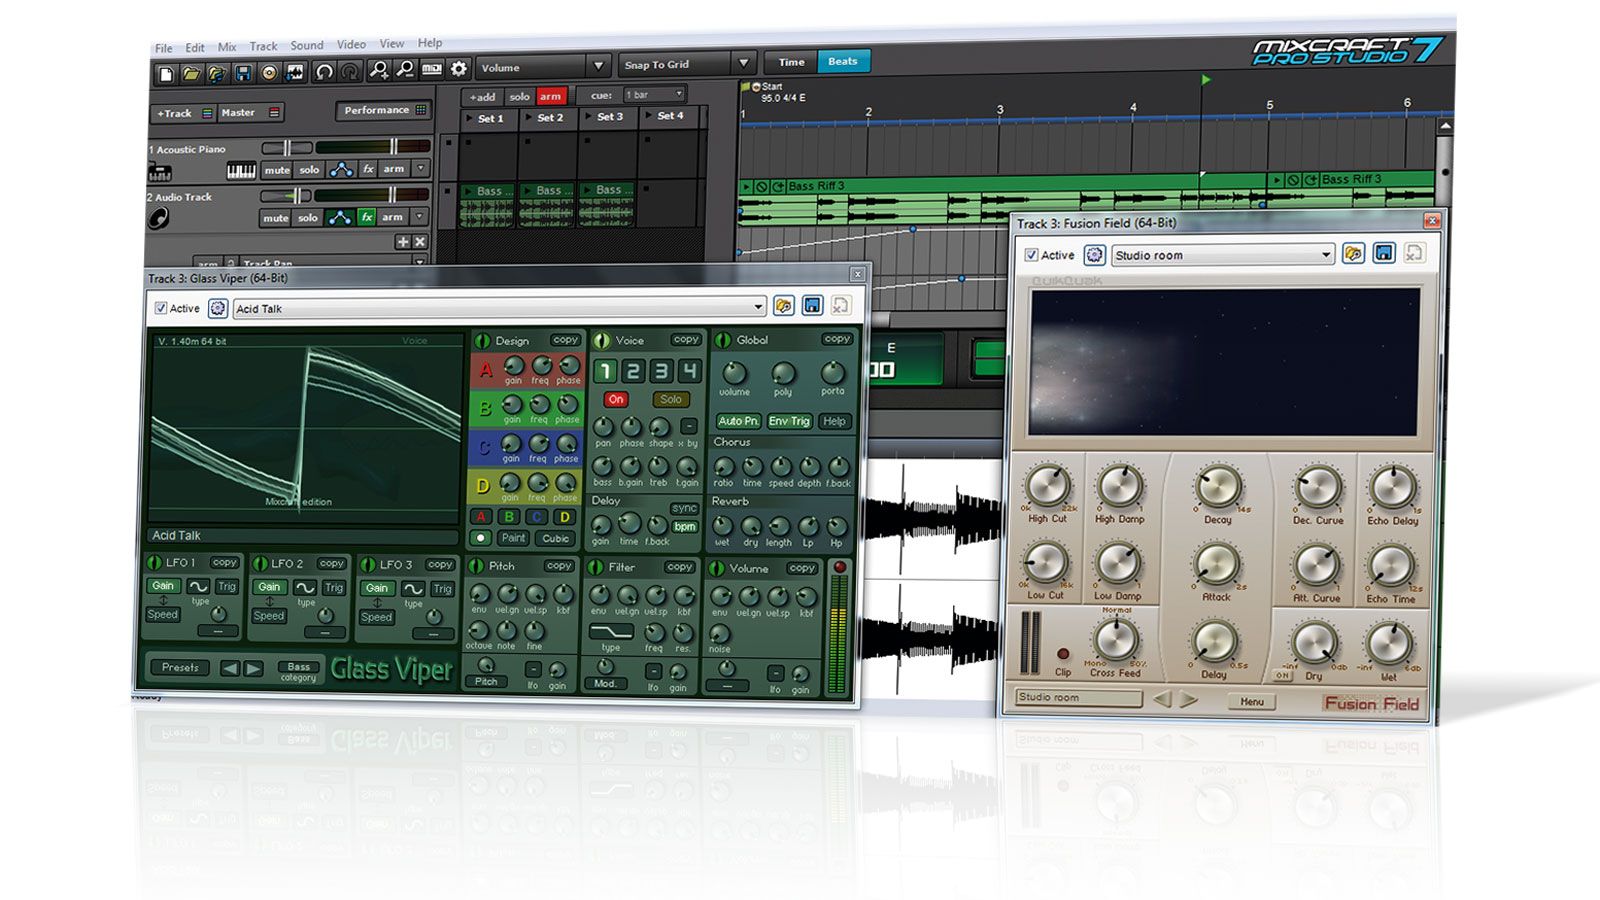Screen dimensions: 1600x900
Task: Click the +Track button
Action: click(183, 113)
